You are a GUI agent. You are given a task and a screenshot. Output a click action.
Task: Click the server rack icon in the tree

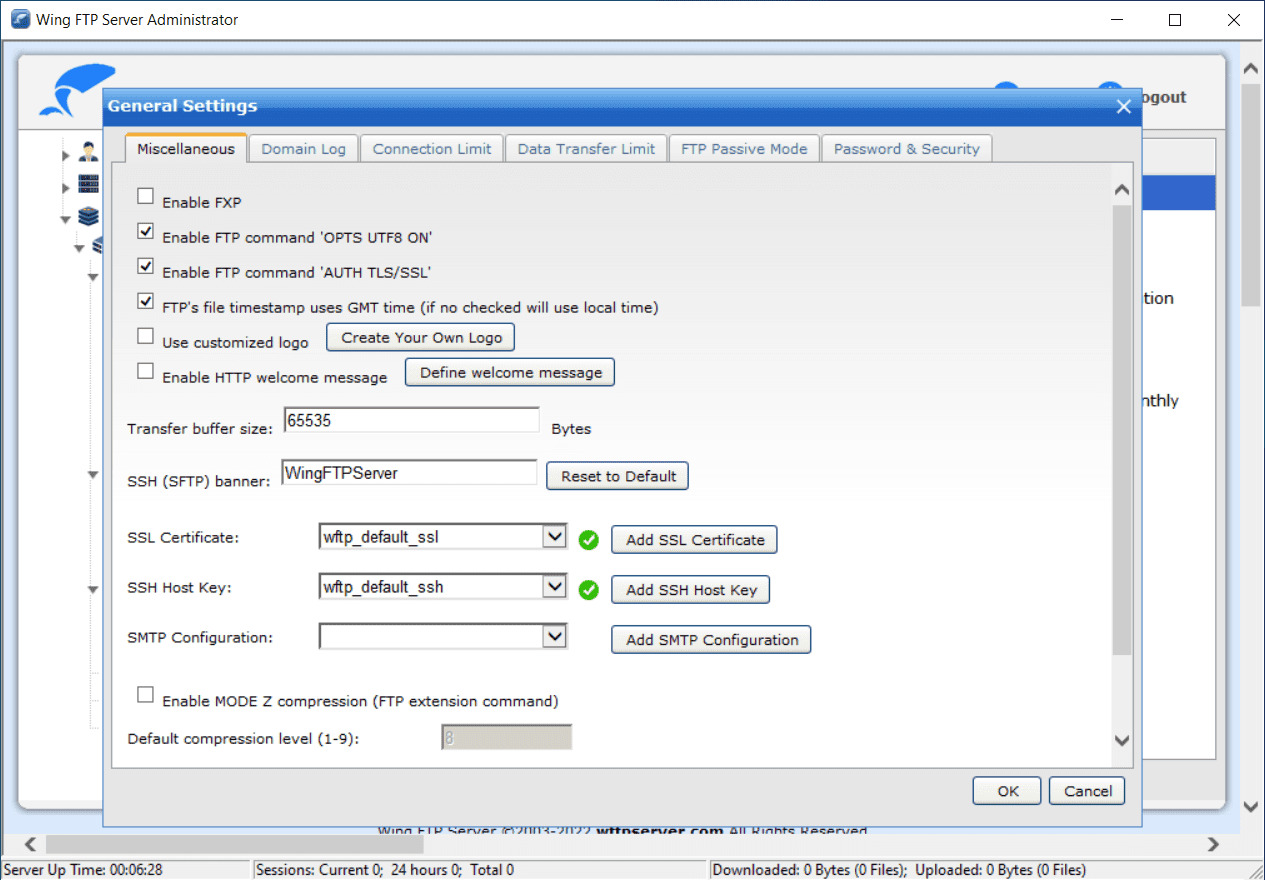tap(89, 185)
